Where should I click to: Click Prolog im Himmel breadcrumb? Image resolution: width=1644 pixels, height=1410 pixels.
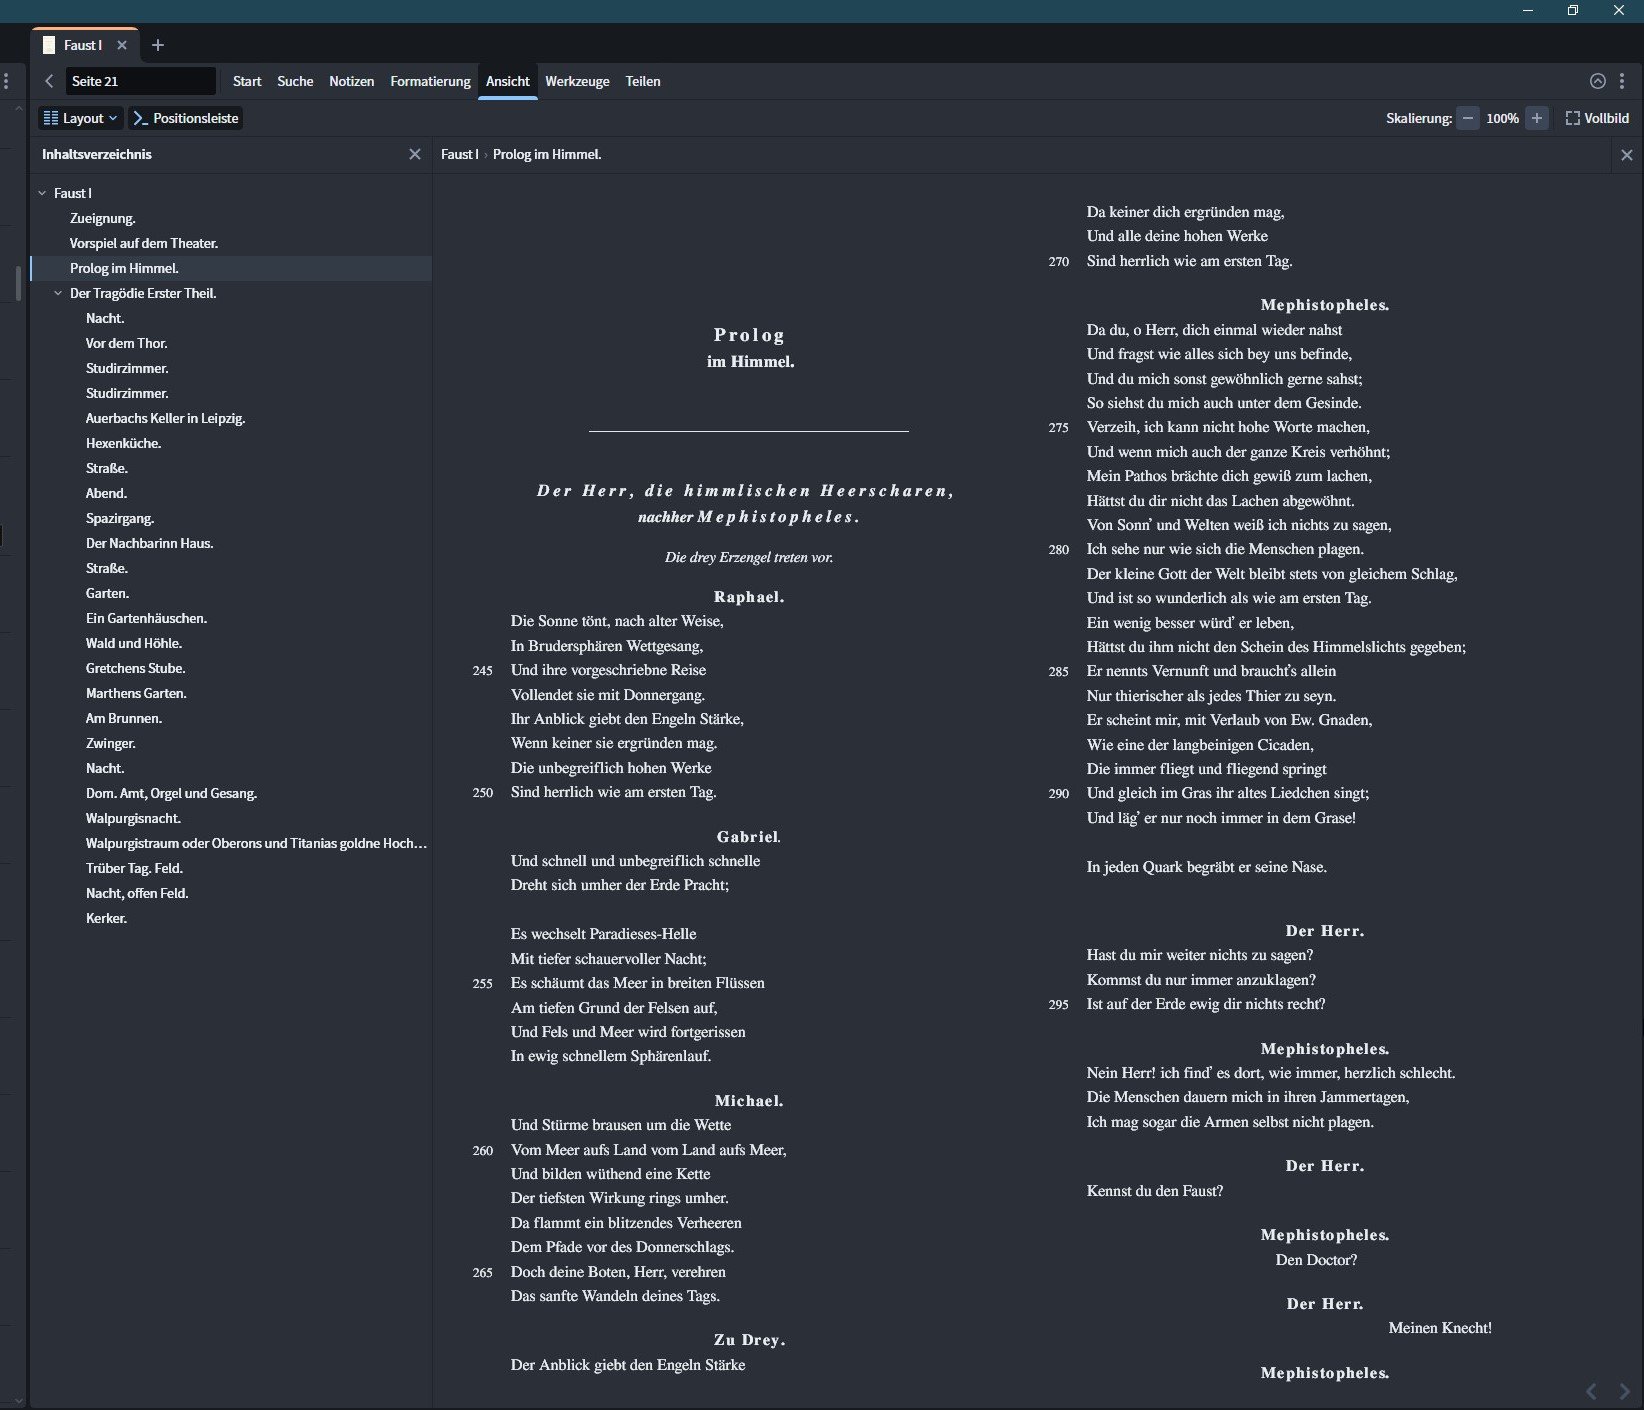pyautogui.click(x=547, y=154)
